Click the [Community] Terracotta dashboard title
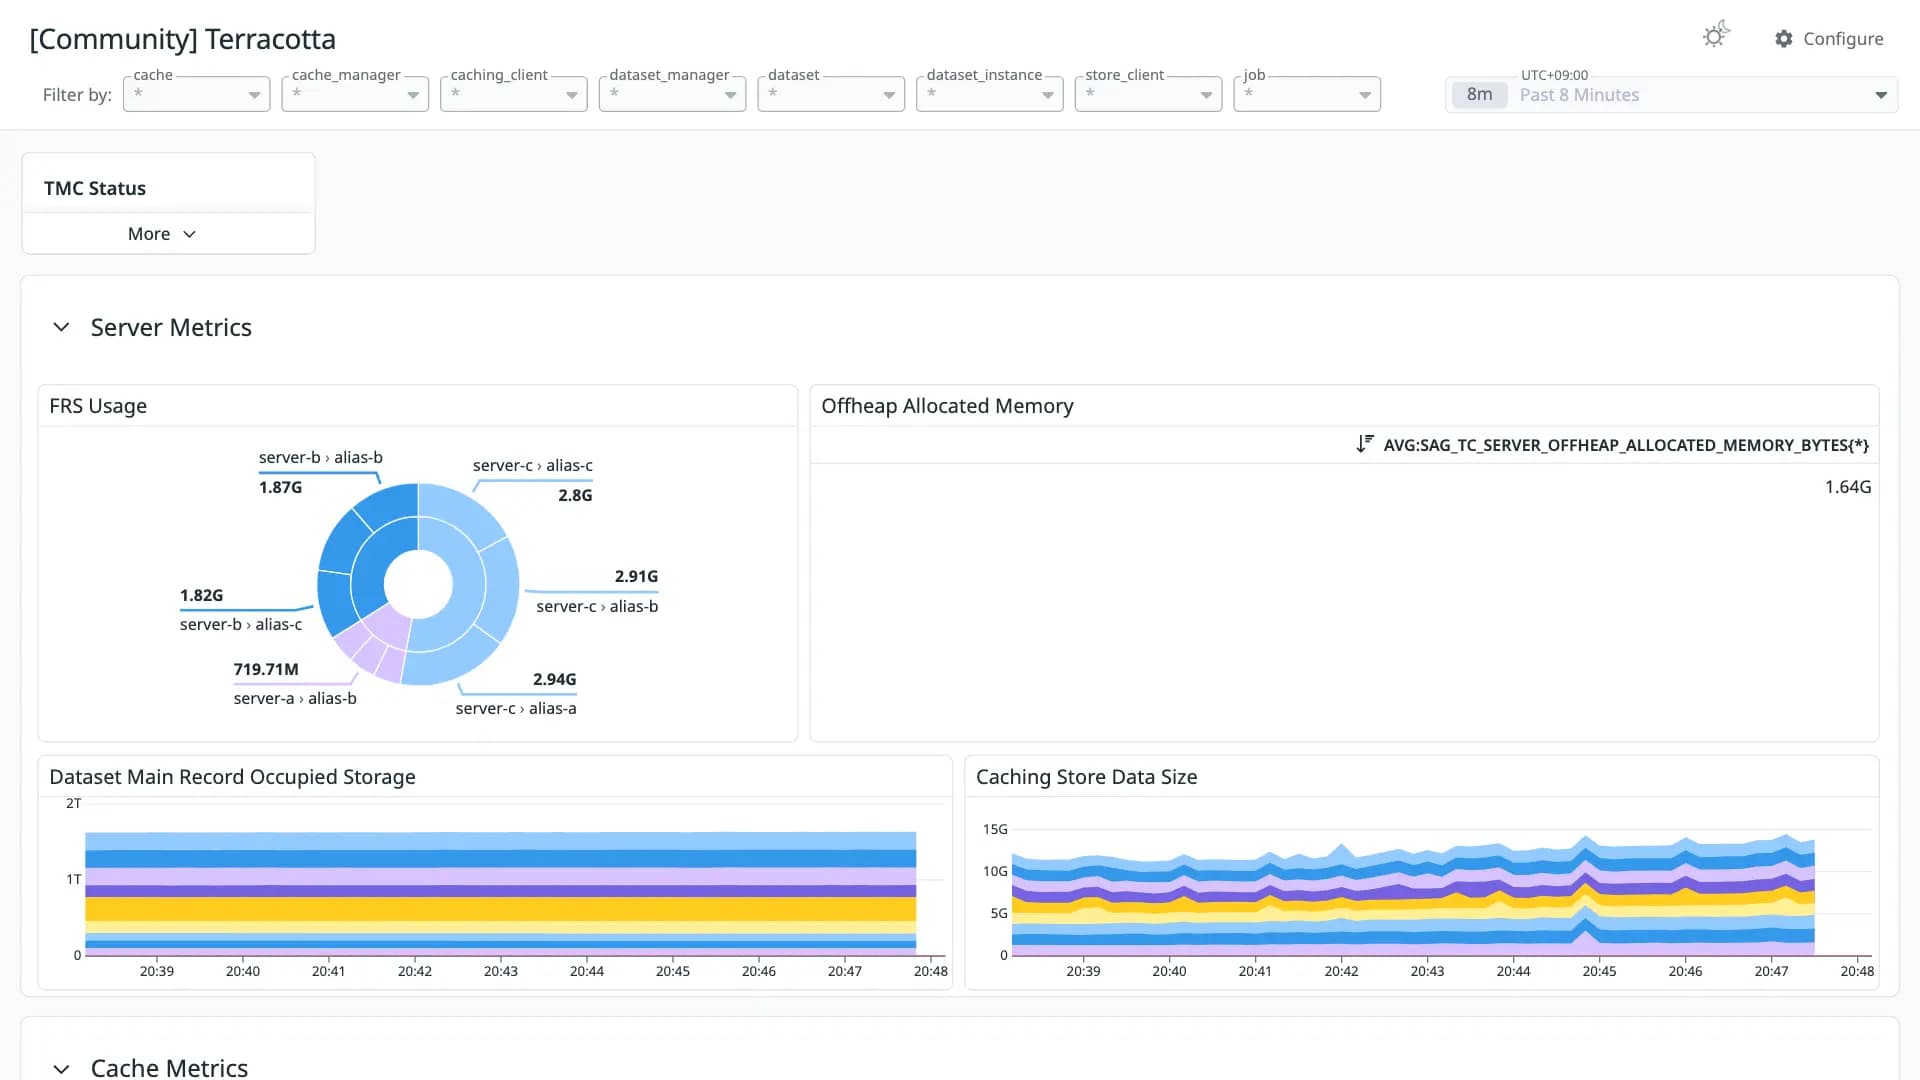Viewport: 1920px width, 1080px height. point(182,39)
